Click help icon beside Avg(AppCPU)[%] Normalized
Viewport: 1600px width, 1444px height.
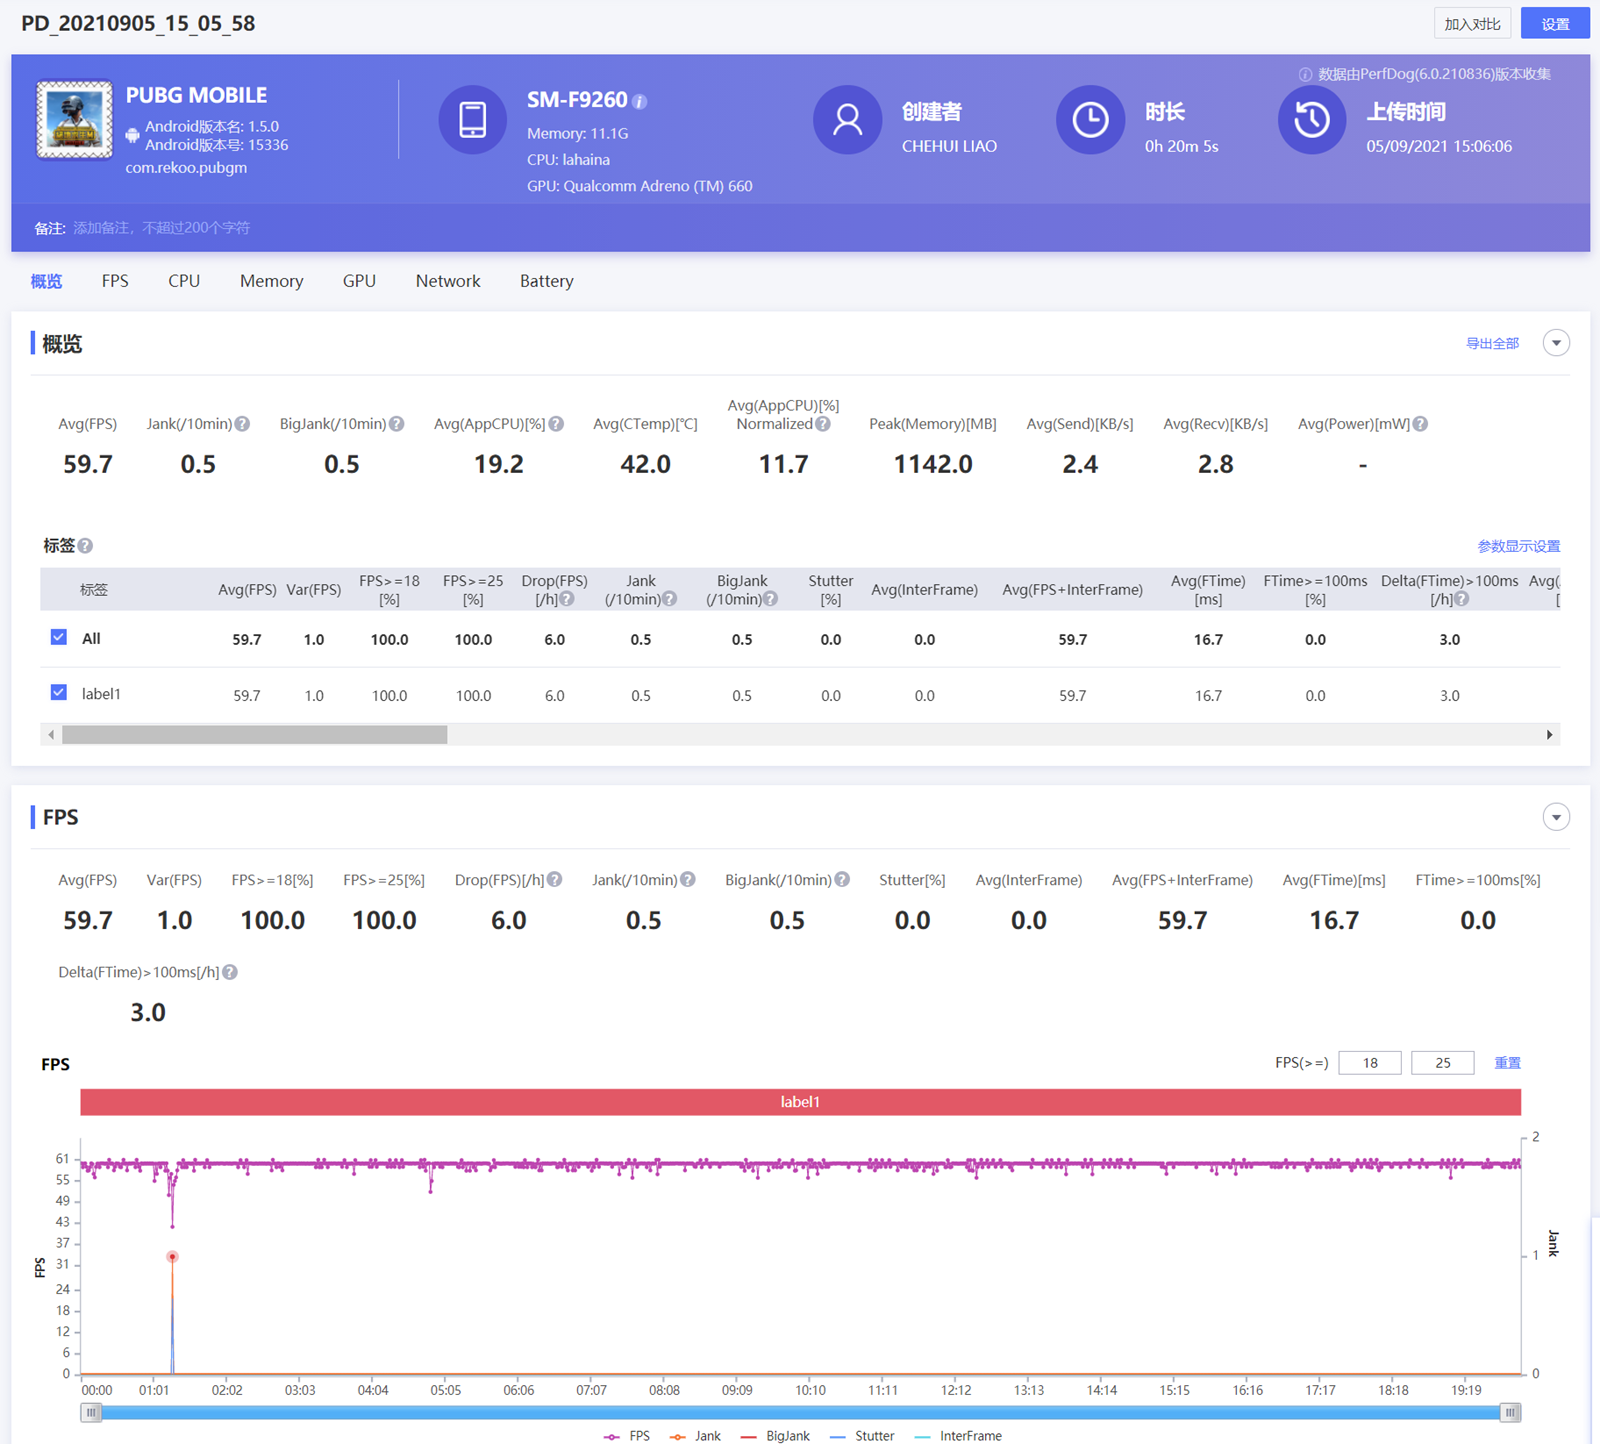pos(823,424)
